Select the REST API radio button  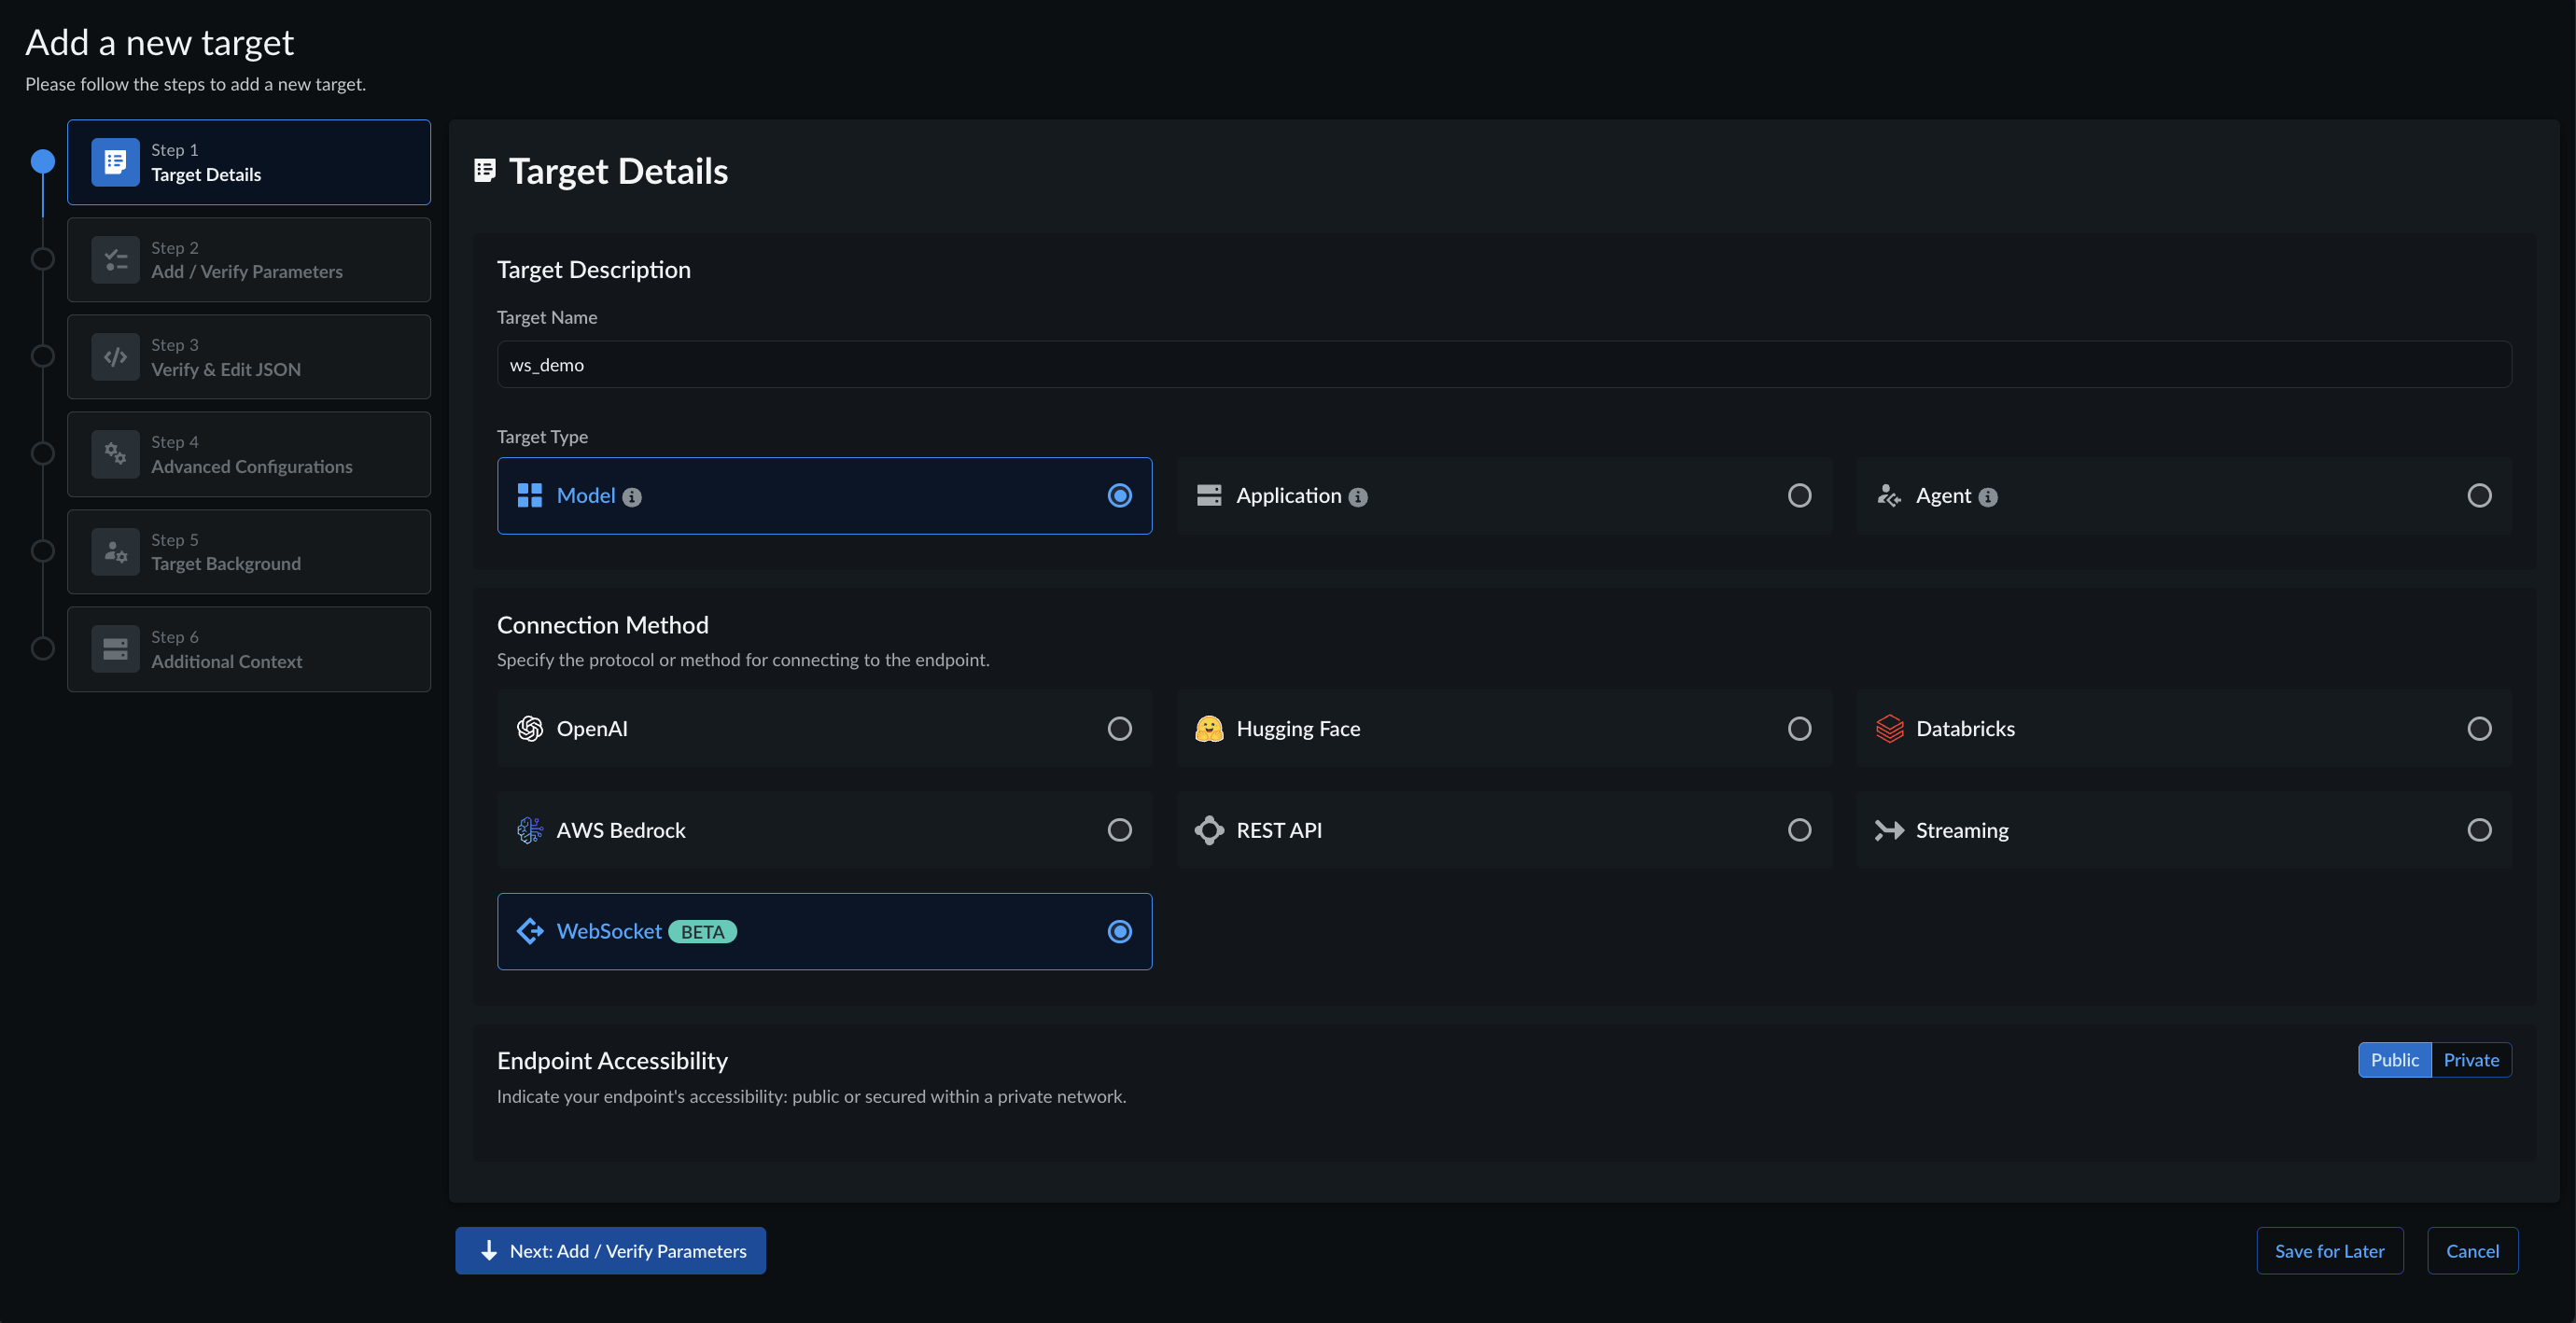pyautogui.click(x=1799, y=830)
